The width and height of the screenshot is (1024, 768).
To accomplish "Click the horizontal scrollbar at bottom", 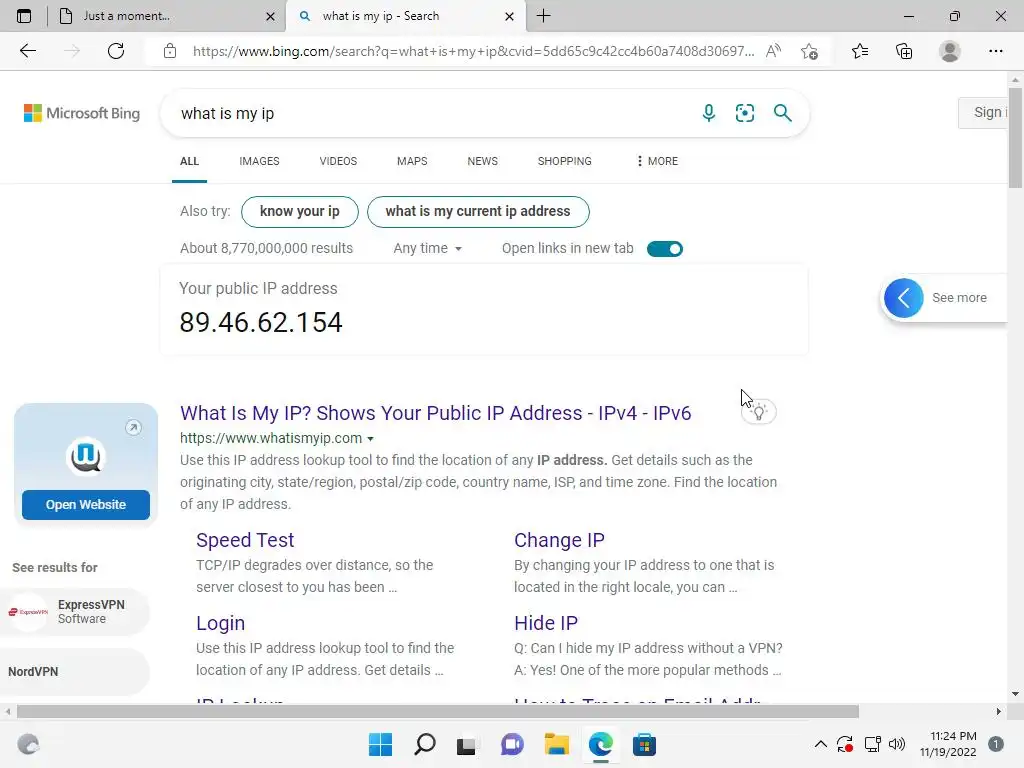I will 438,711.
